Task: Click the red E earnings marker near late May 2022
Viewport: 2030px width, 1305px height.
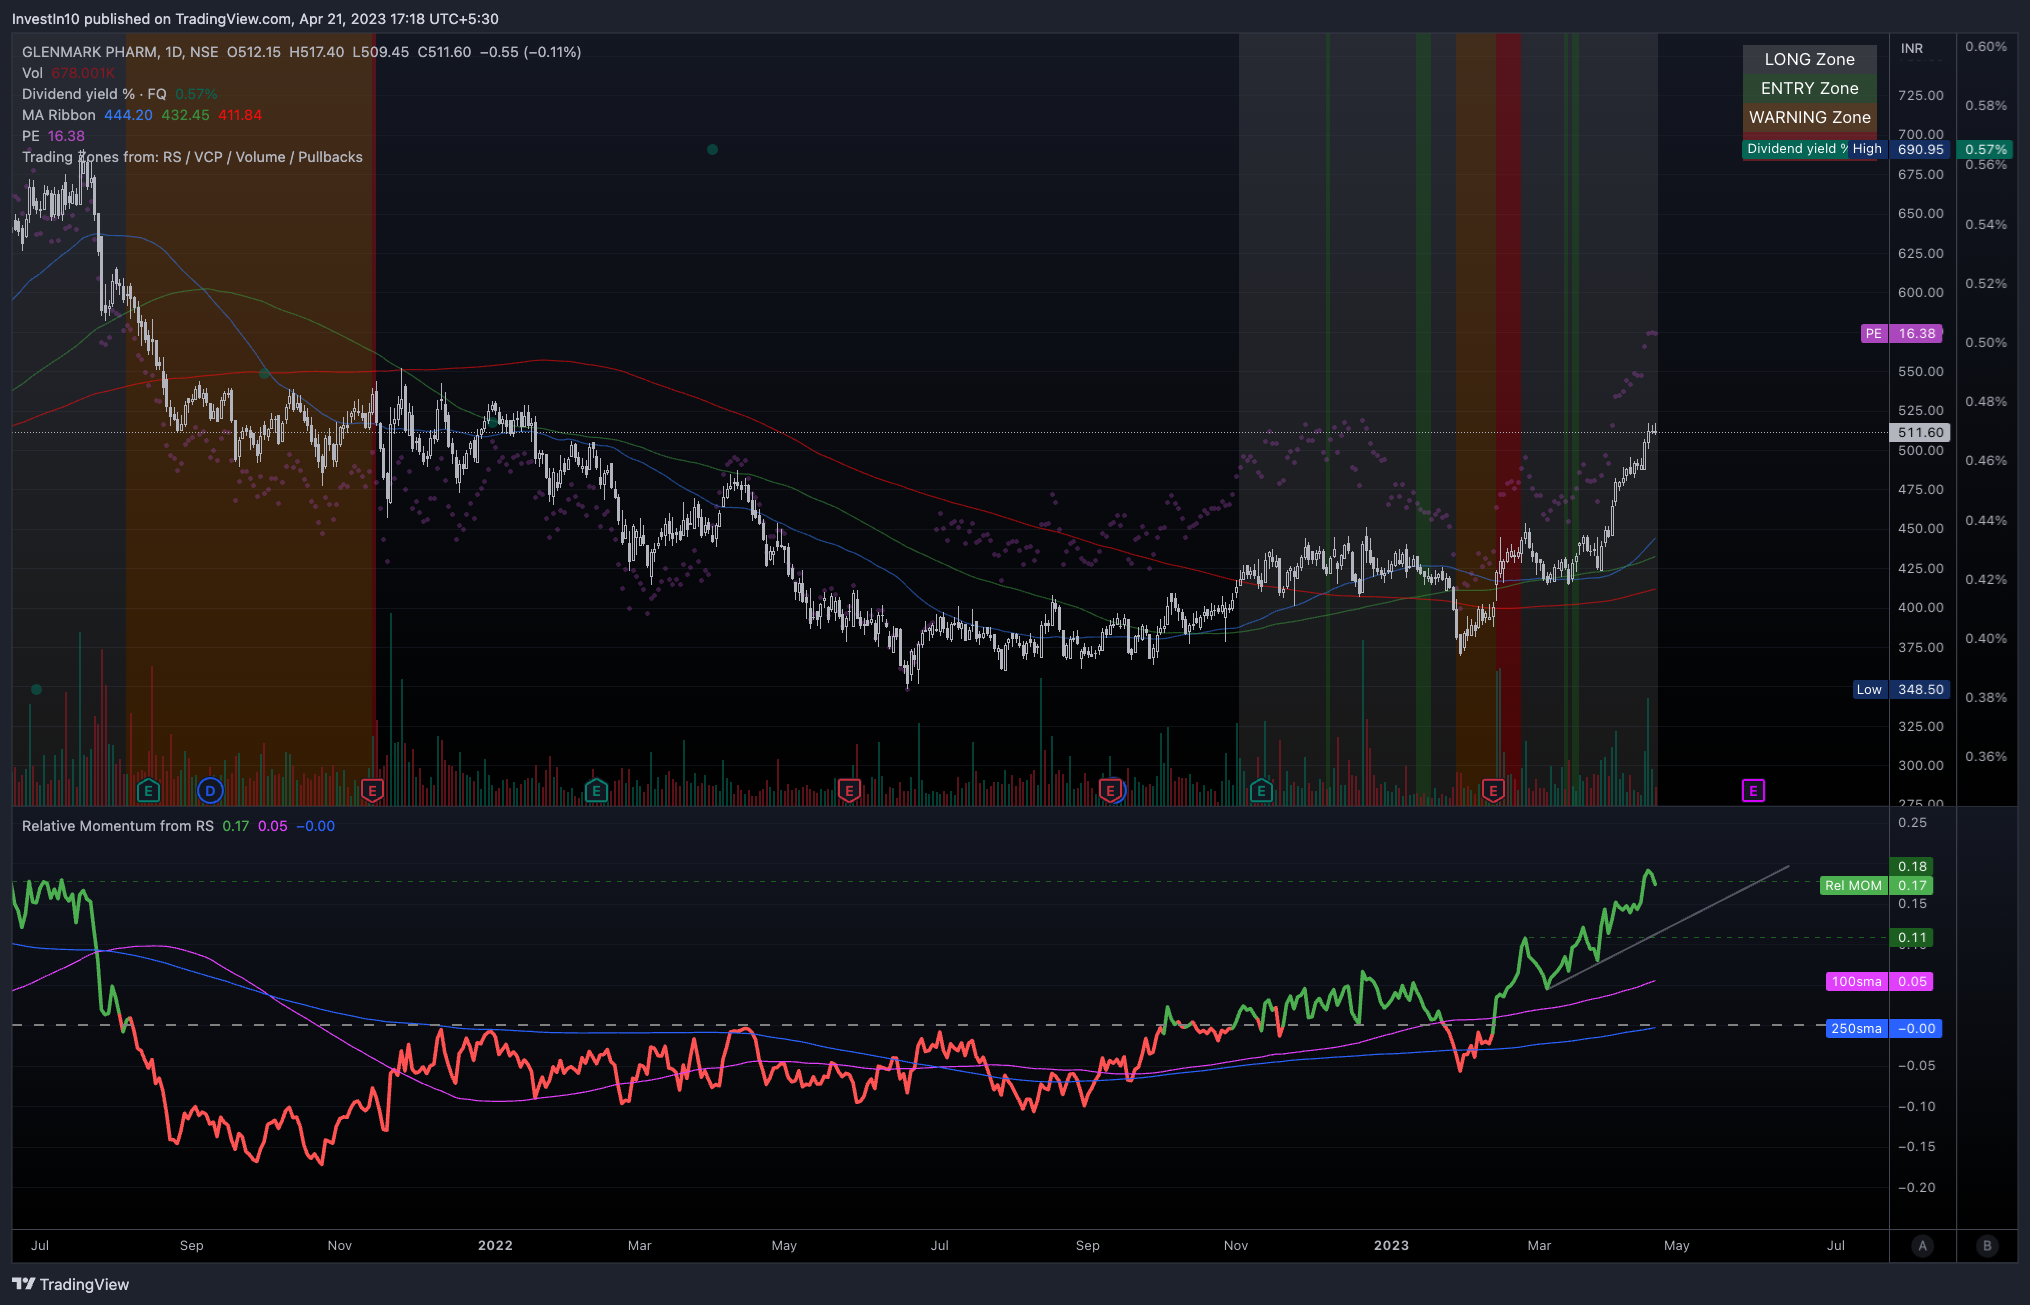Action: pos(849,791)
